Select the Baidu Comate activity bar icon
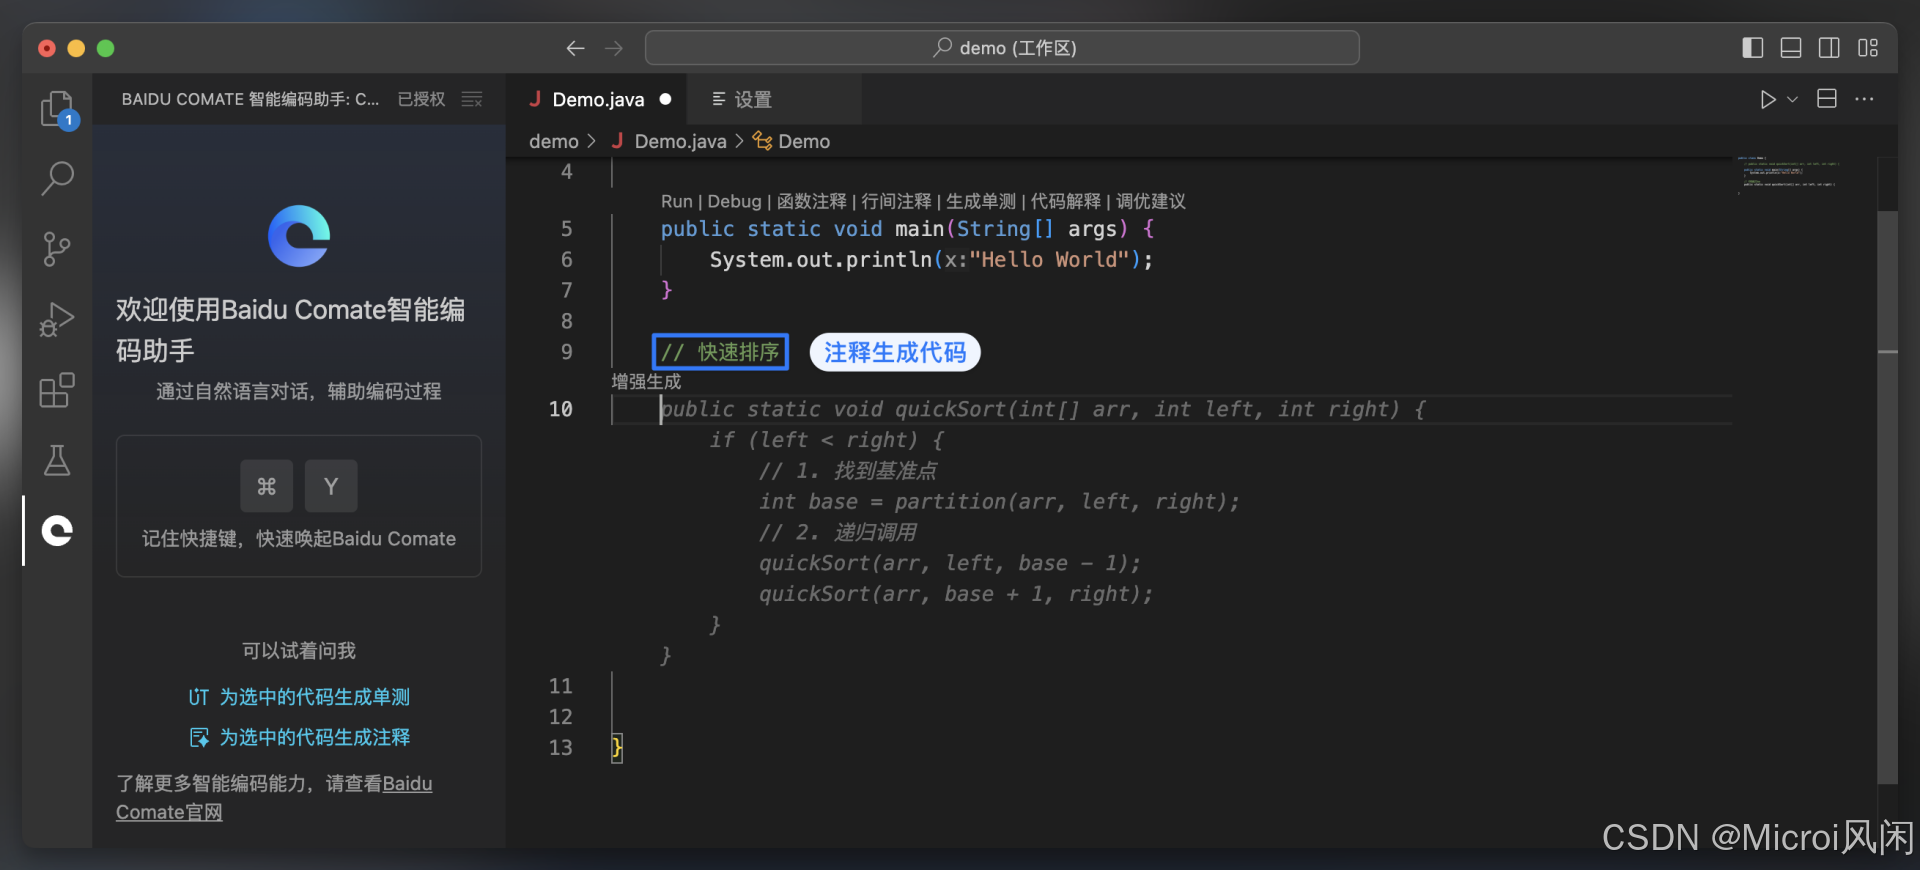This screenshot has width=1920, height=870. coord(57,531)
